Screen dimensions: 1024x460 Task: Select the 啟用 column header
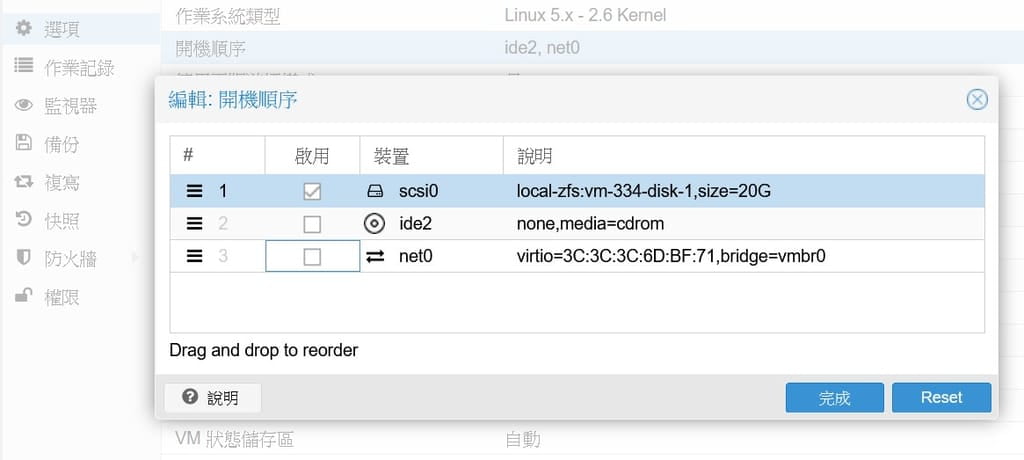click(312, 156)
